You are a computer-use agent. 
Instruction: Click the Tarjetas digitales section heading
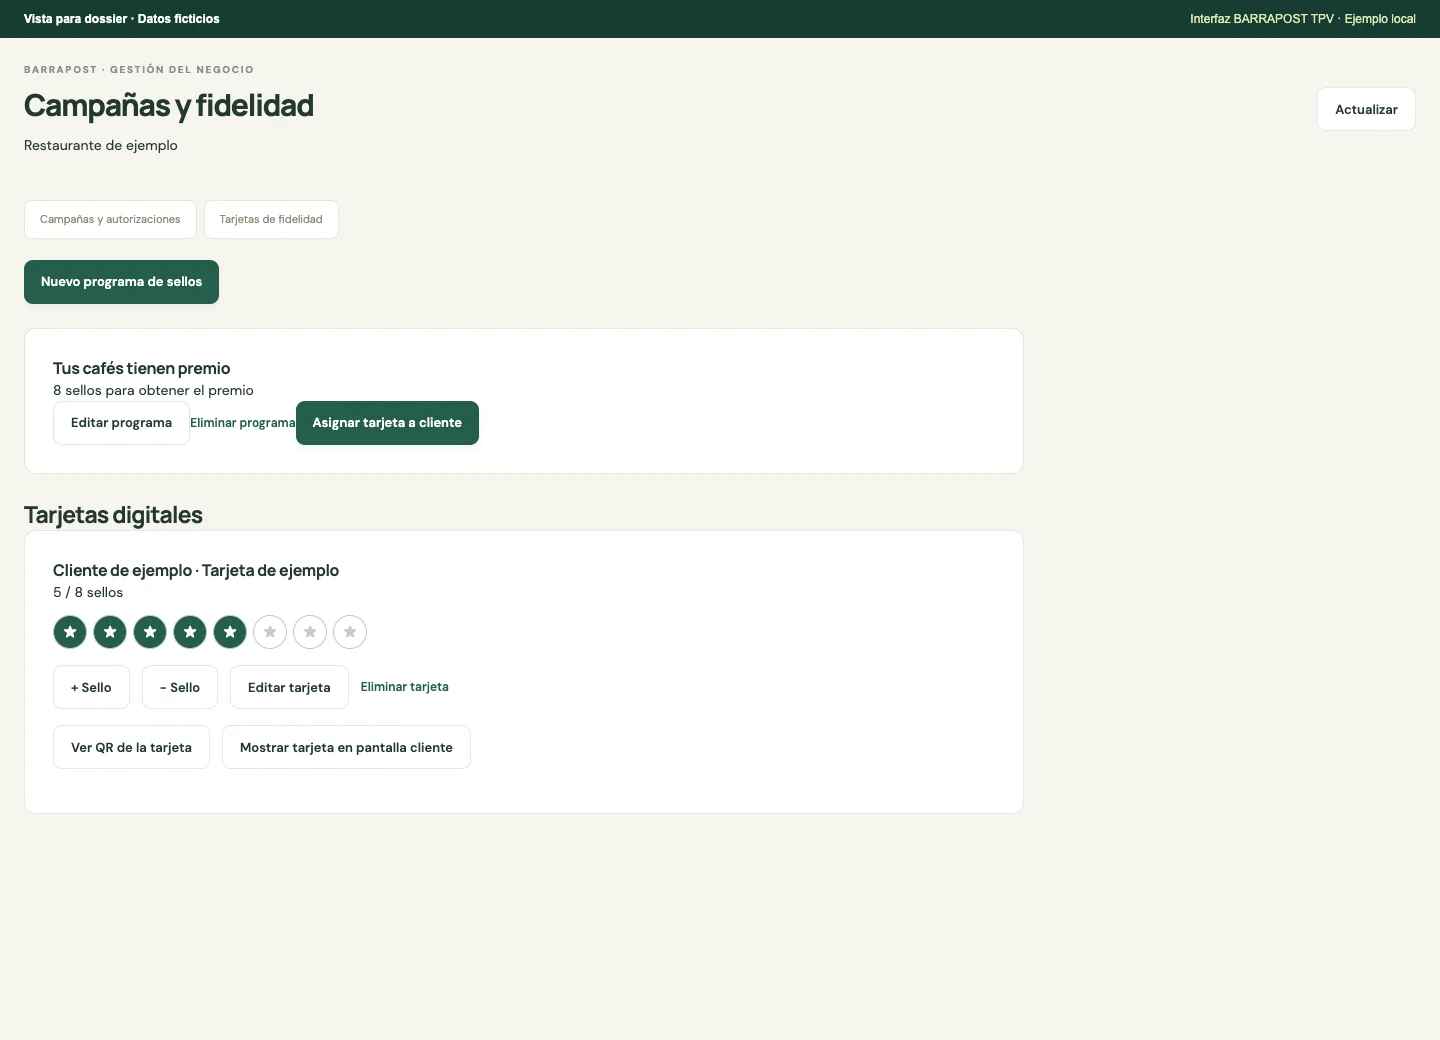pyautogui.click(x=113, y=515)
